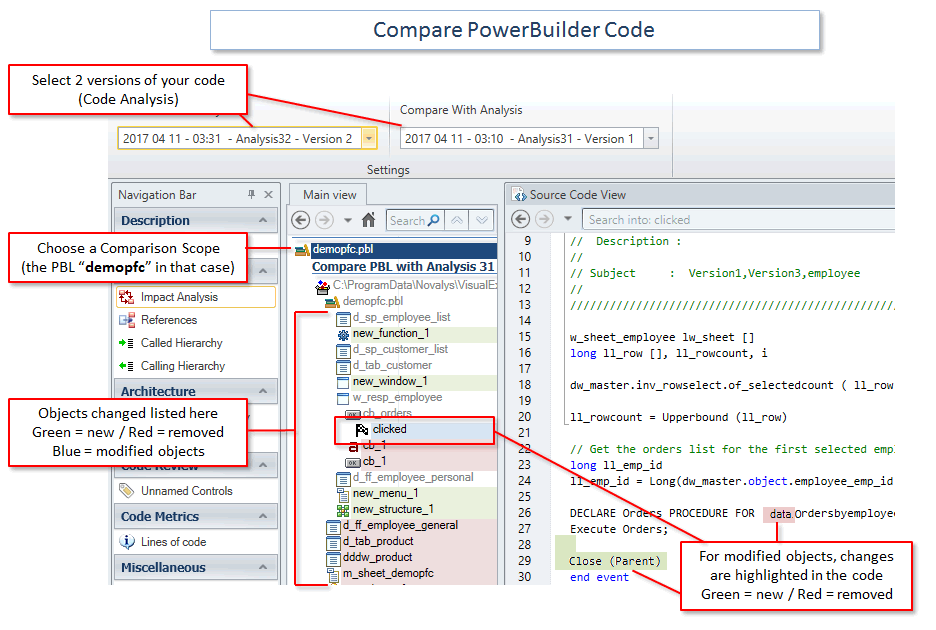Click the Analysis32 Version 2 combo box
Viewport: 936px width, 630px height.
(247, 139)
